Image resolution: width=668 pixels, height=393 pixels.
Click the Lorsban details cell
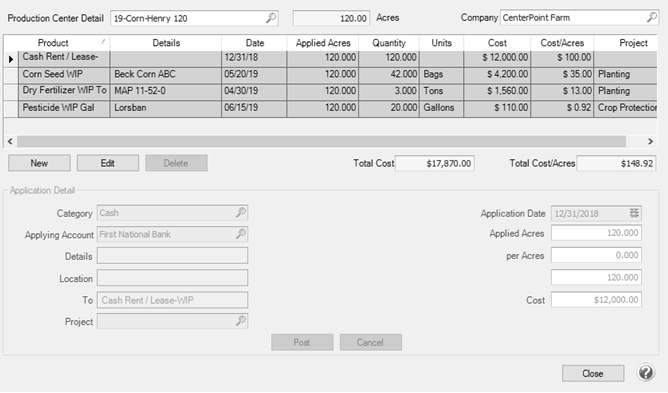pyautogui.click(x=166, y=108)
